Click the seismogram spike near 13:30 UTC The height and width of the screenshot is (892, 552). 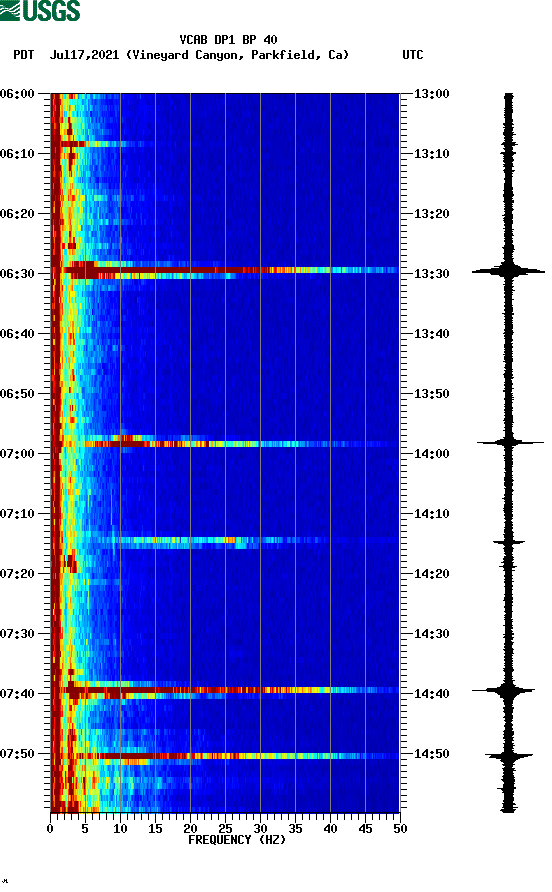click(508, 271)
